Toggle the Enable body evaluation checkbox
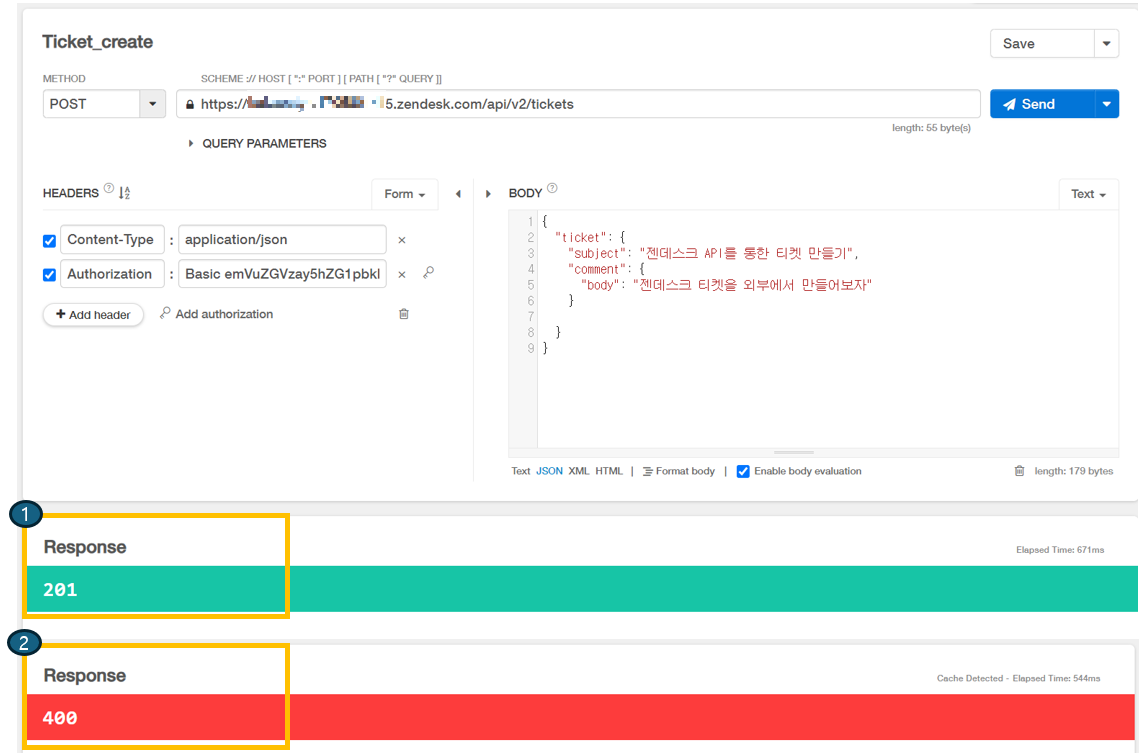This screenshot has height=756, width=1144. [x=743, y=471]
